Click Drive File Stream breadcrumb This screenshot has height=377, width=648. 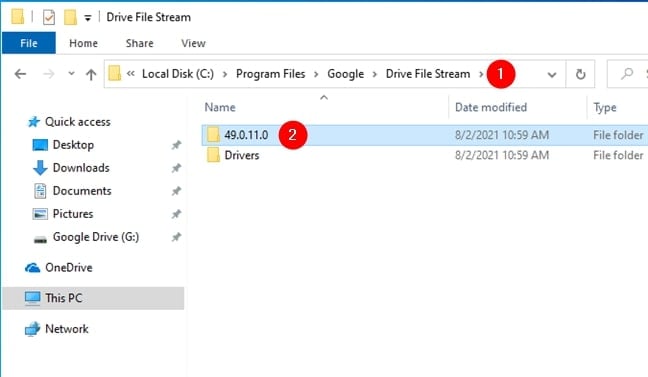(x=428, y=74)
